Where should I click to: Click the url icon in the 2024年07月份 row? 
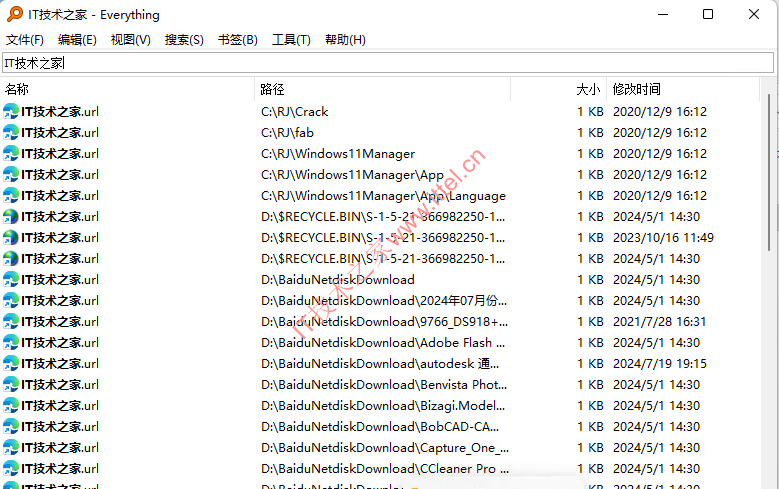(x=10, y=301)
